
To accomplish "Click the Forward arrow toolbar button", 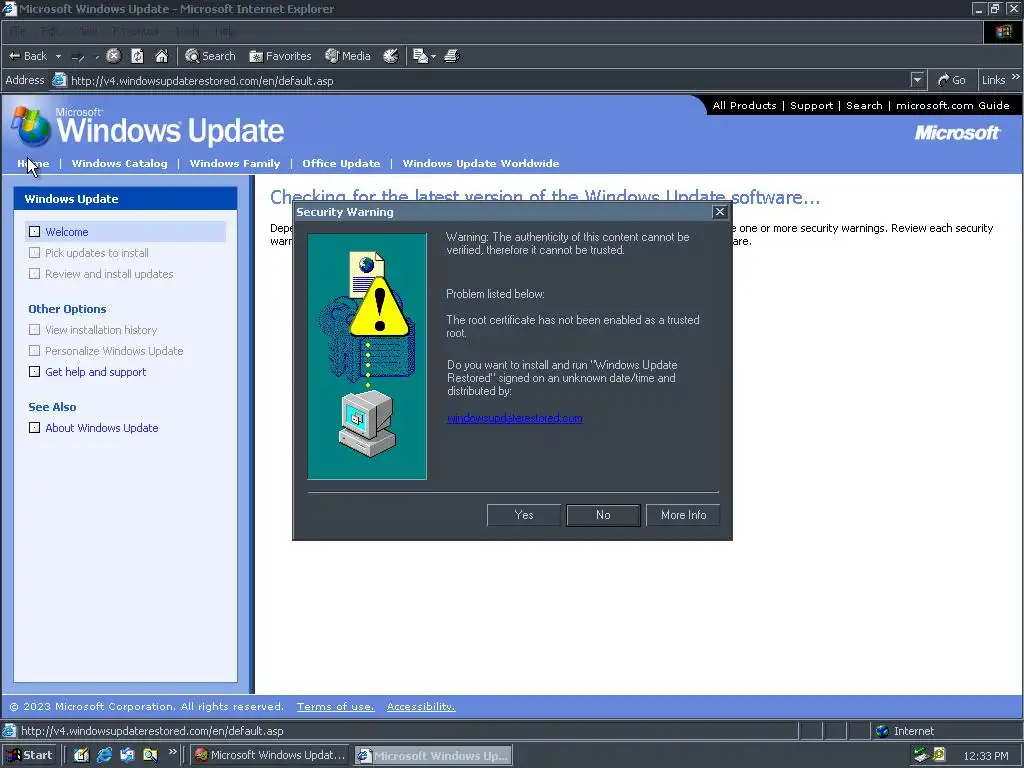I will (78, 57).
